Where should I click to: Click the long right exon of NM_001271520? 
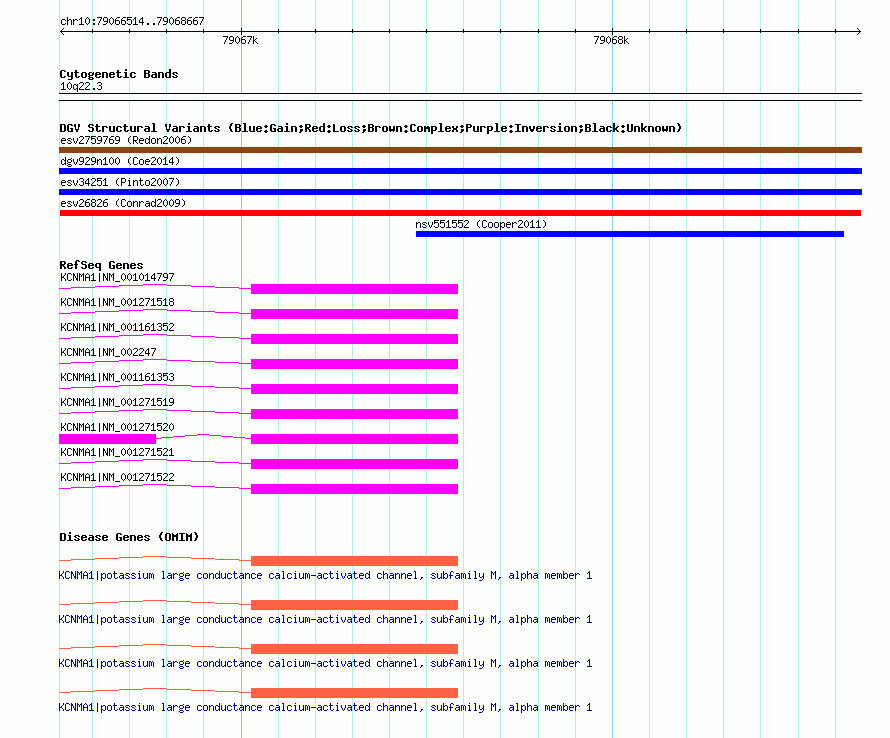354,439
